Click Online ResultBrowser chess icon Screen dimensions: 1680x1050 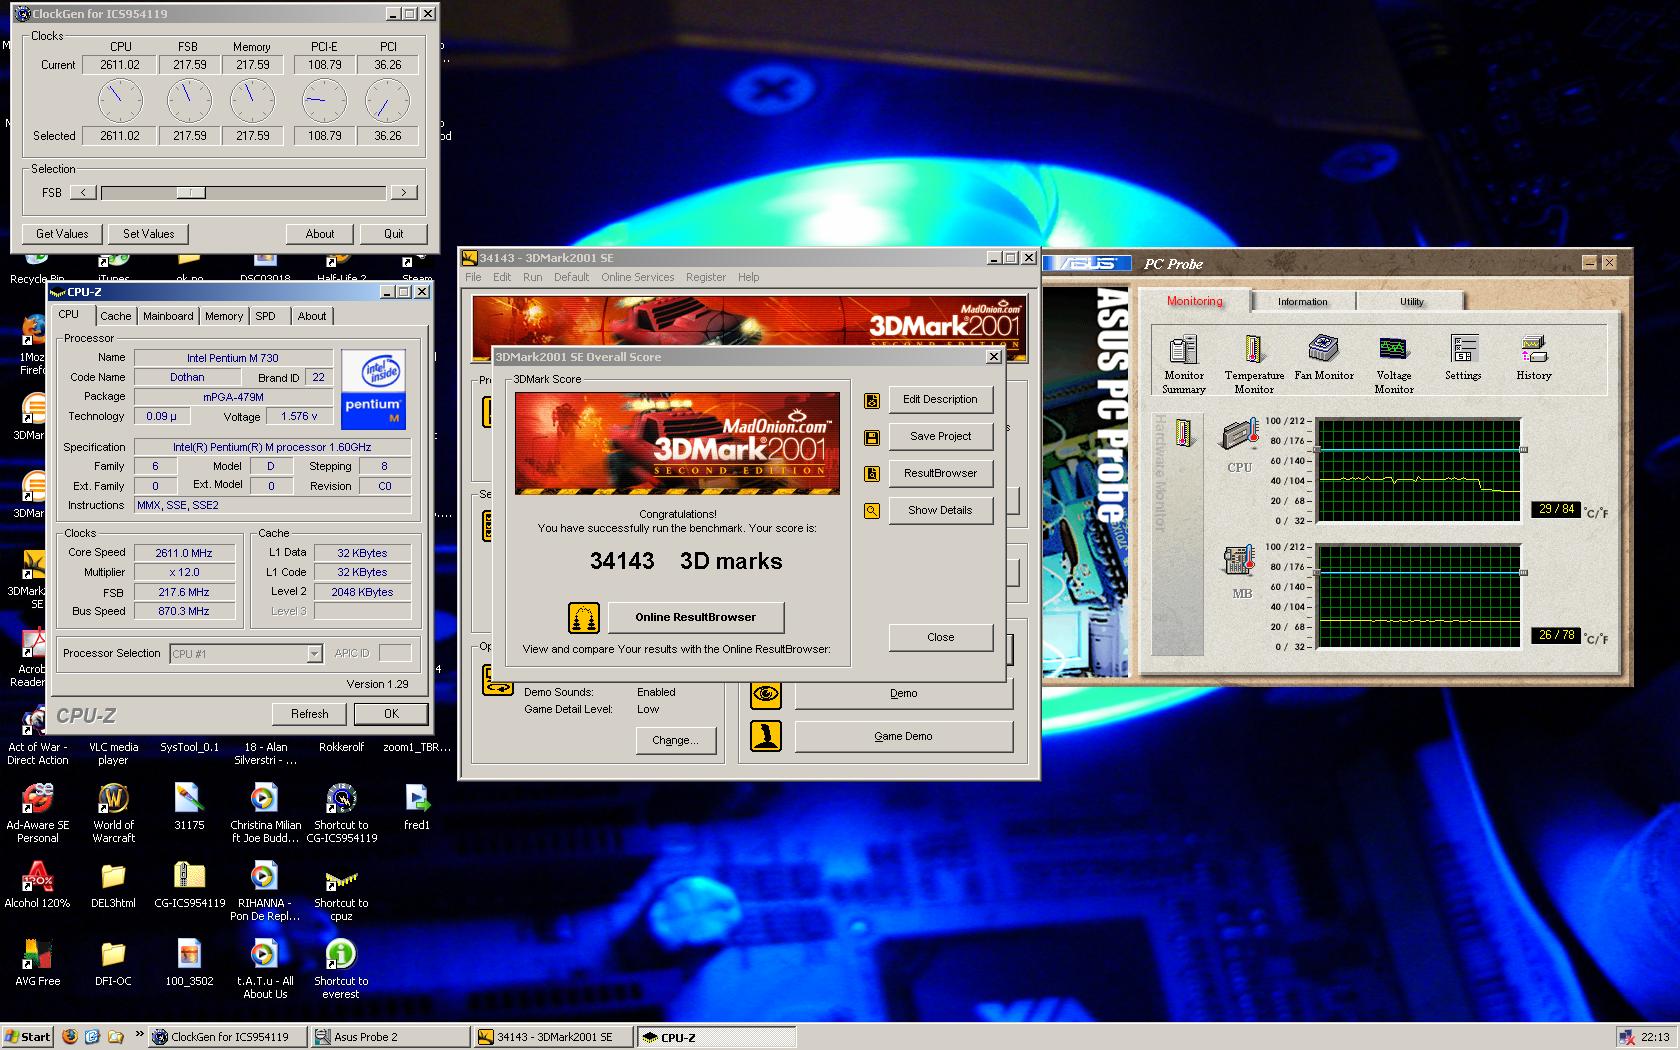(584, 617)
